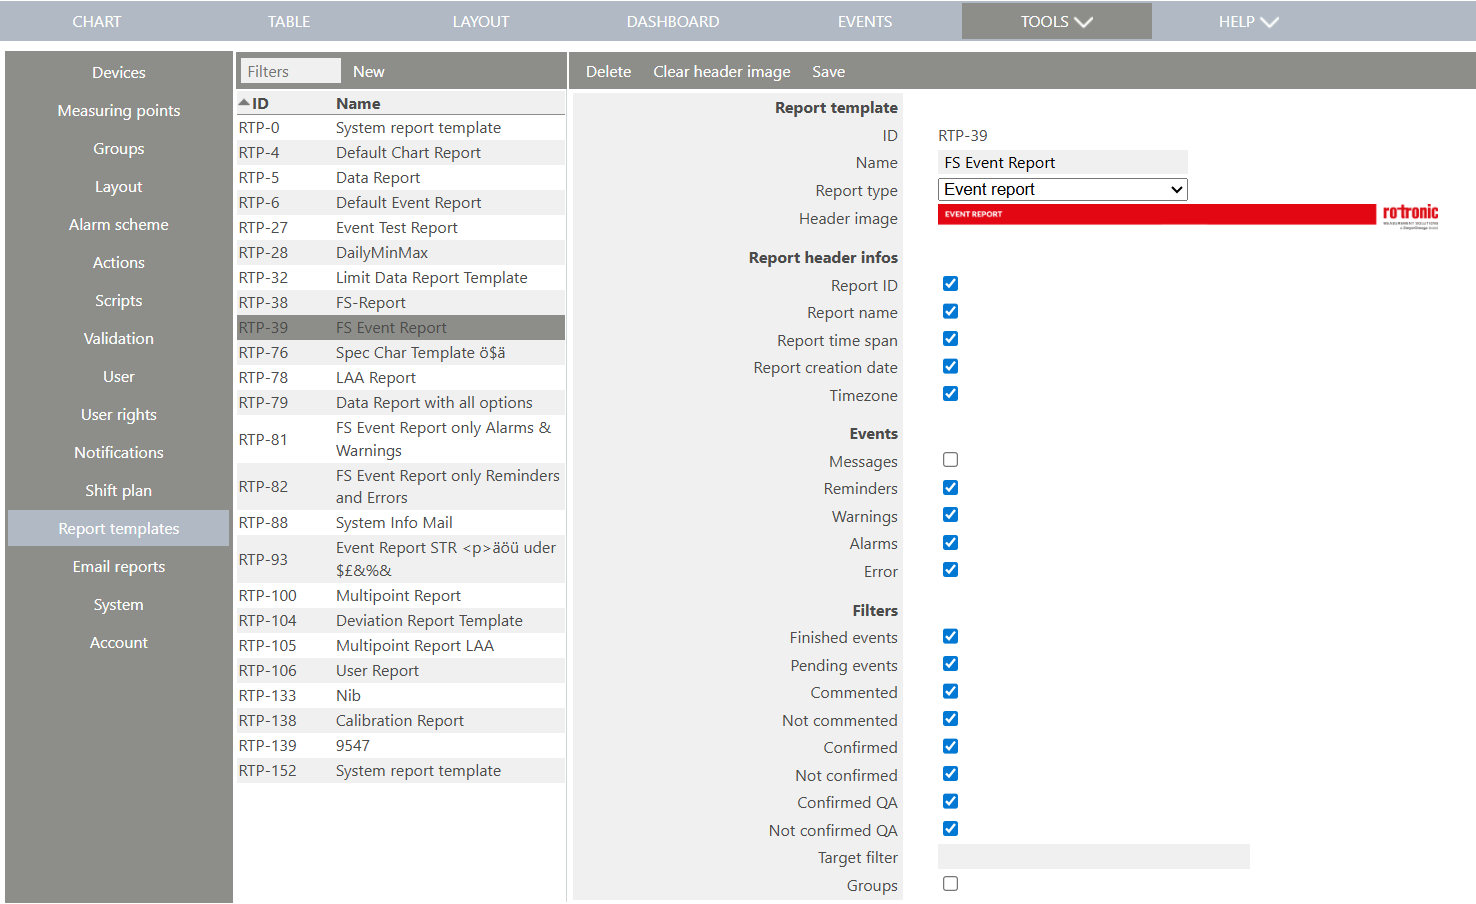The image size is (1476, 904).
Task: Enable the Messages checkbox
Action: pyautogui.click(x=950, y=459)
